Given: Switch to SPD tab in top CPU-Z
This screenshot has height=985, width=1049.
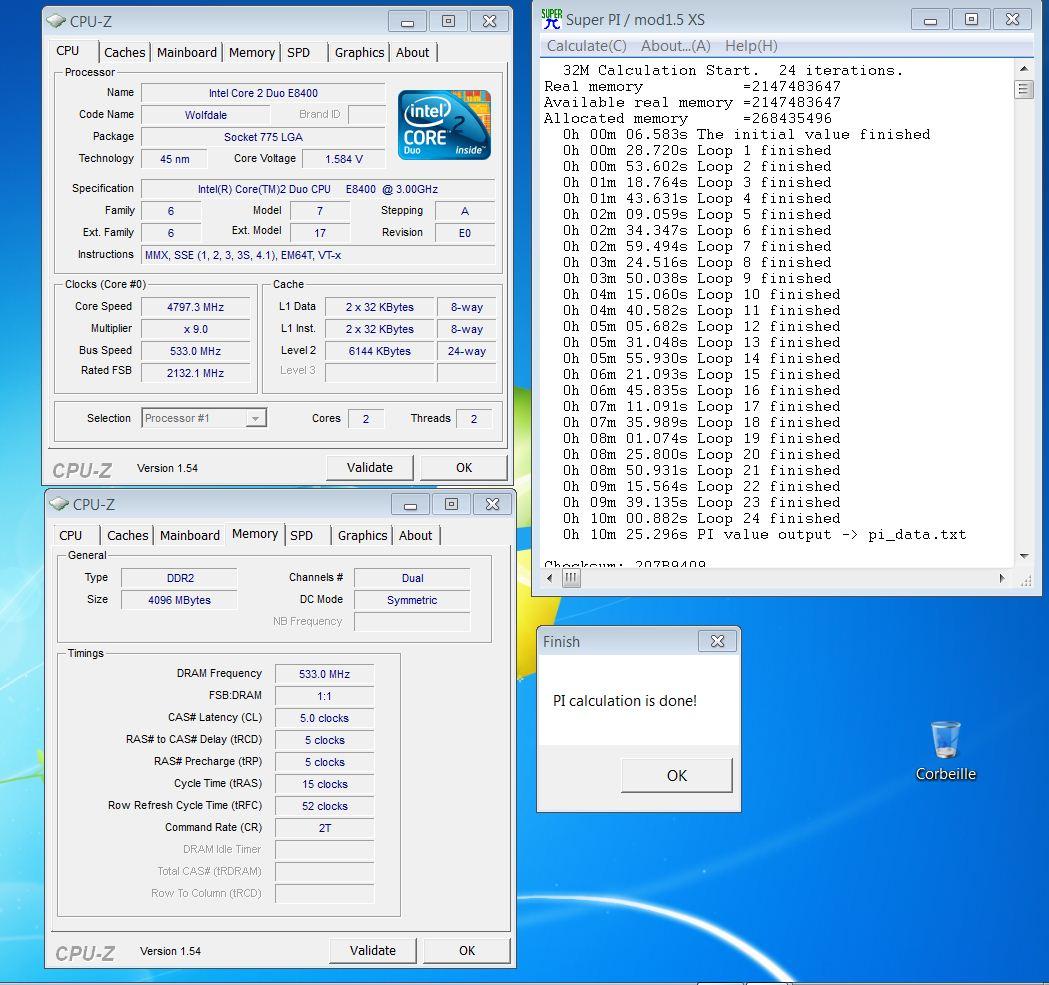Looking at the screenshot, I should click(x=298, y=52).
